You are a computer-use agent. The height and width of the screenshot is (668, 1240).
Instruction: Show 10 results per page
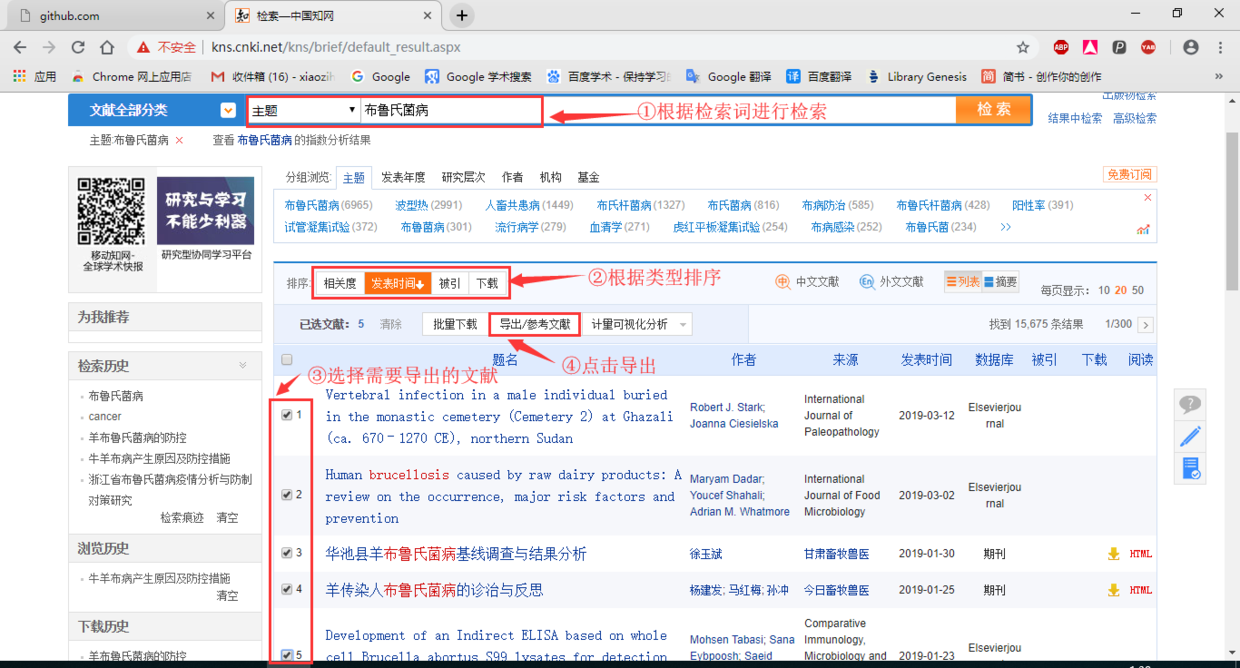[x=1104, y=290]
